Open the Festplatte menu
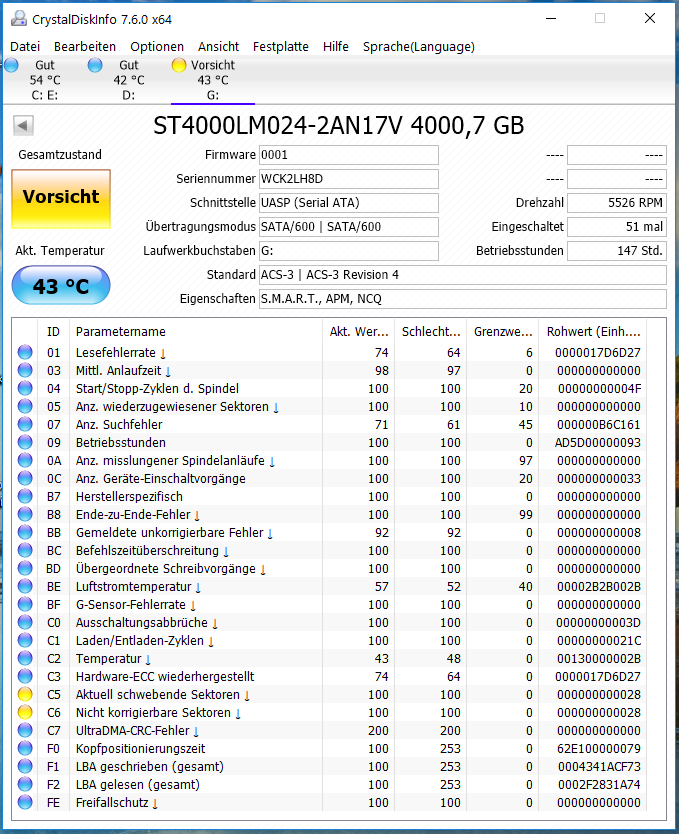Image resolution: width=679 pixels, height=834 pixels. pyautogui.click(x=281, y=47)
